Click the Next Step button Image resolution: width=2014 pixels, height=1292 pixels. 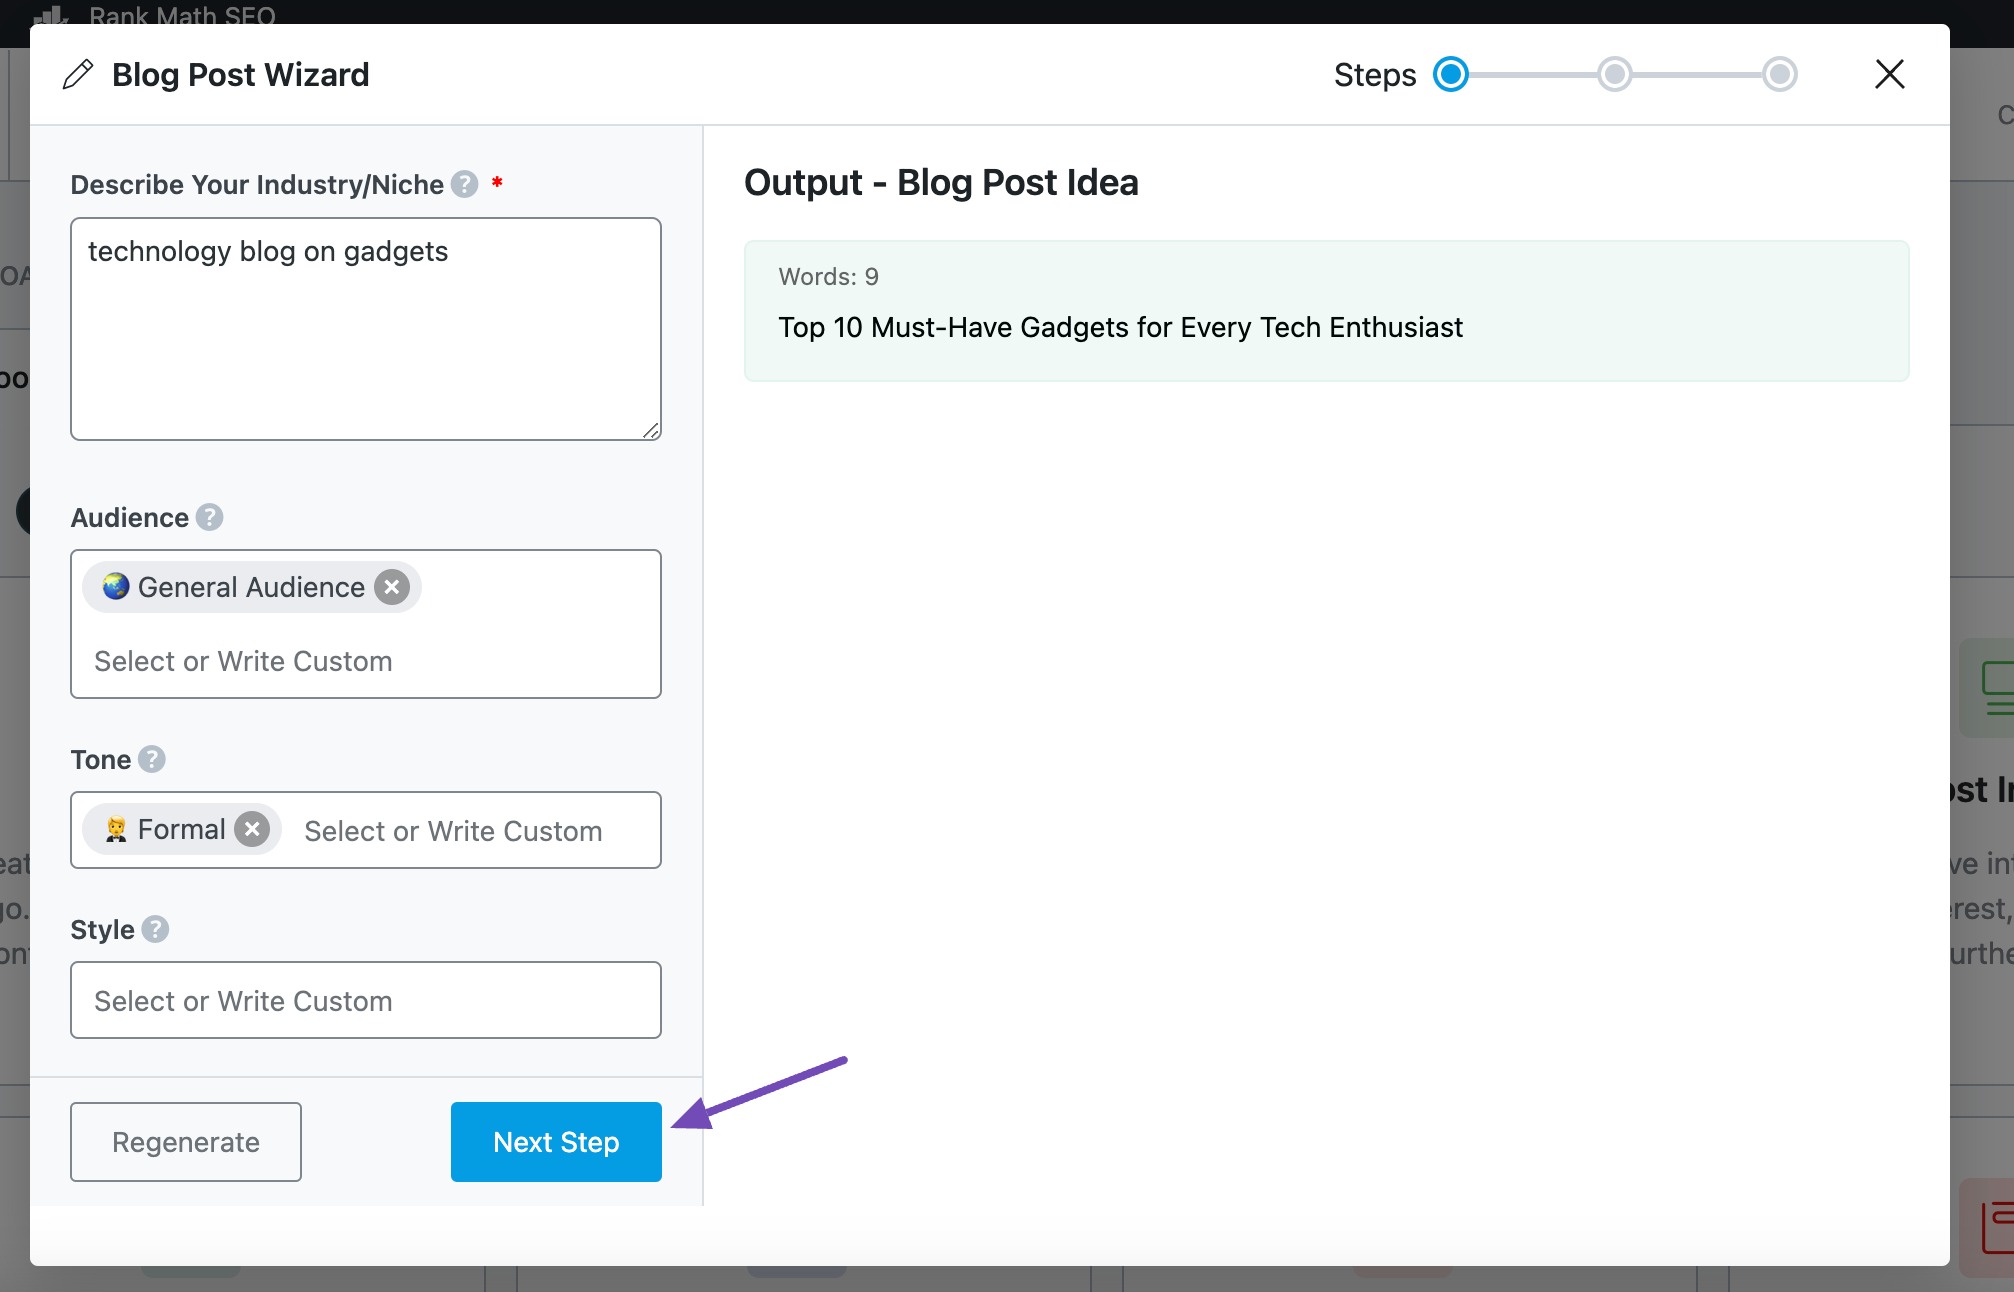click(555, 1141)
